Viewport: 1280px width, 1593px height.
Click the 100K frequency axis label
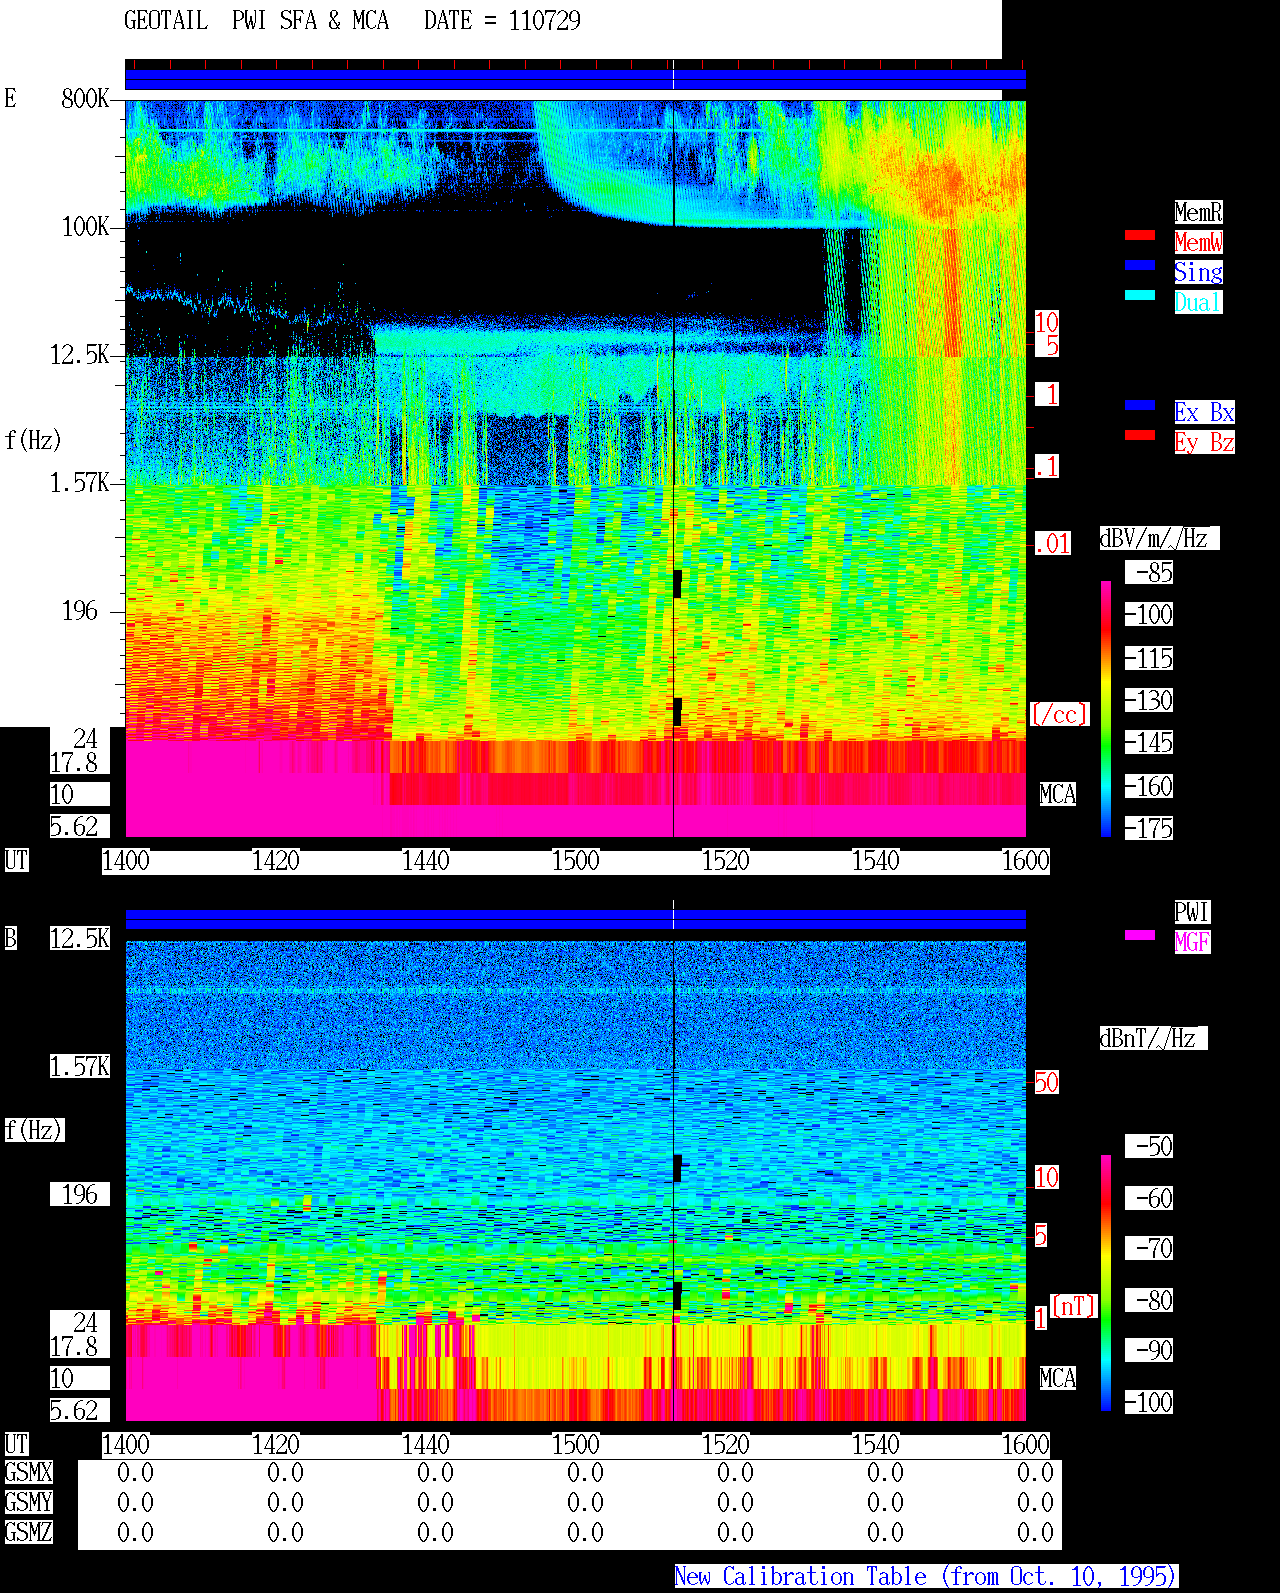coord(85,226)
